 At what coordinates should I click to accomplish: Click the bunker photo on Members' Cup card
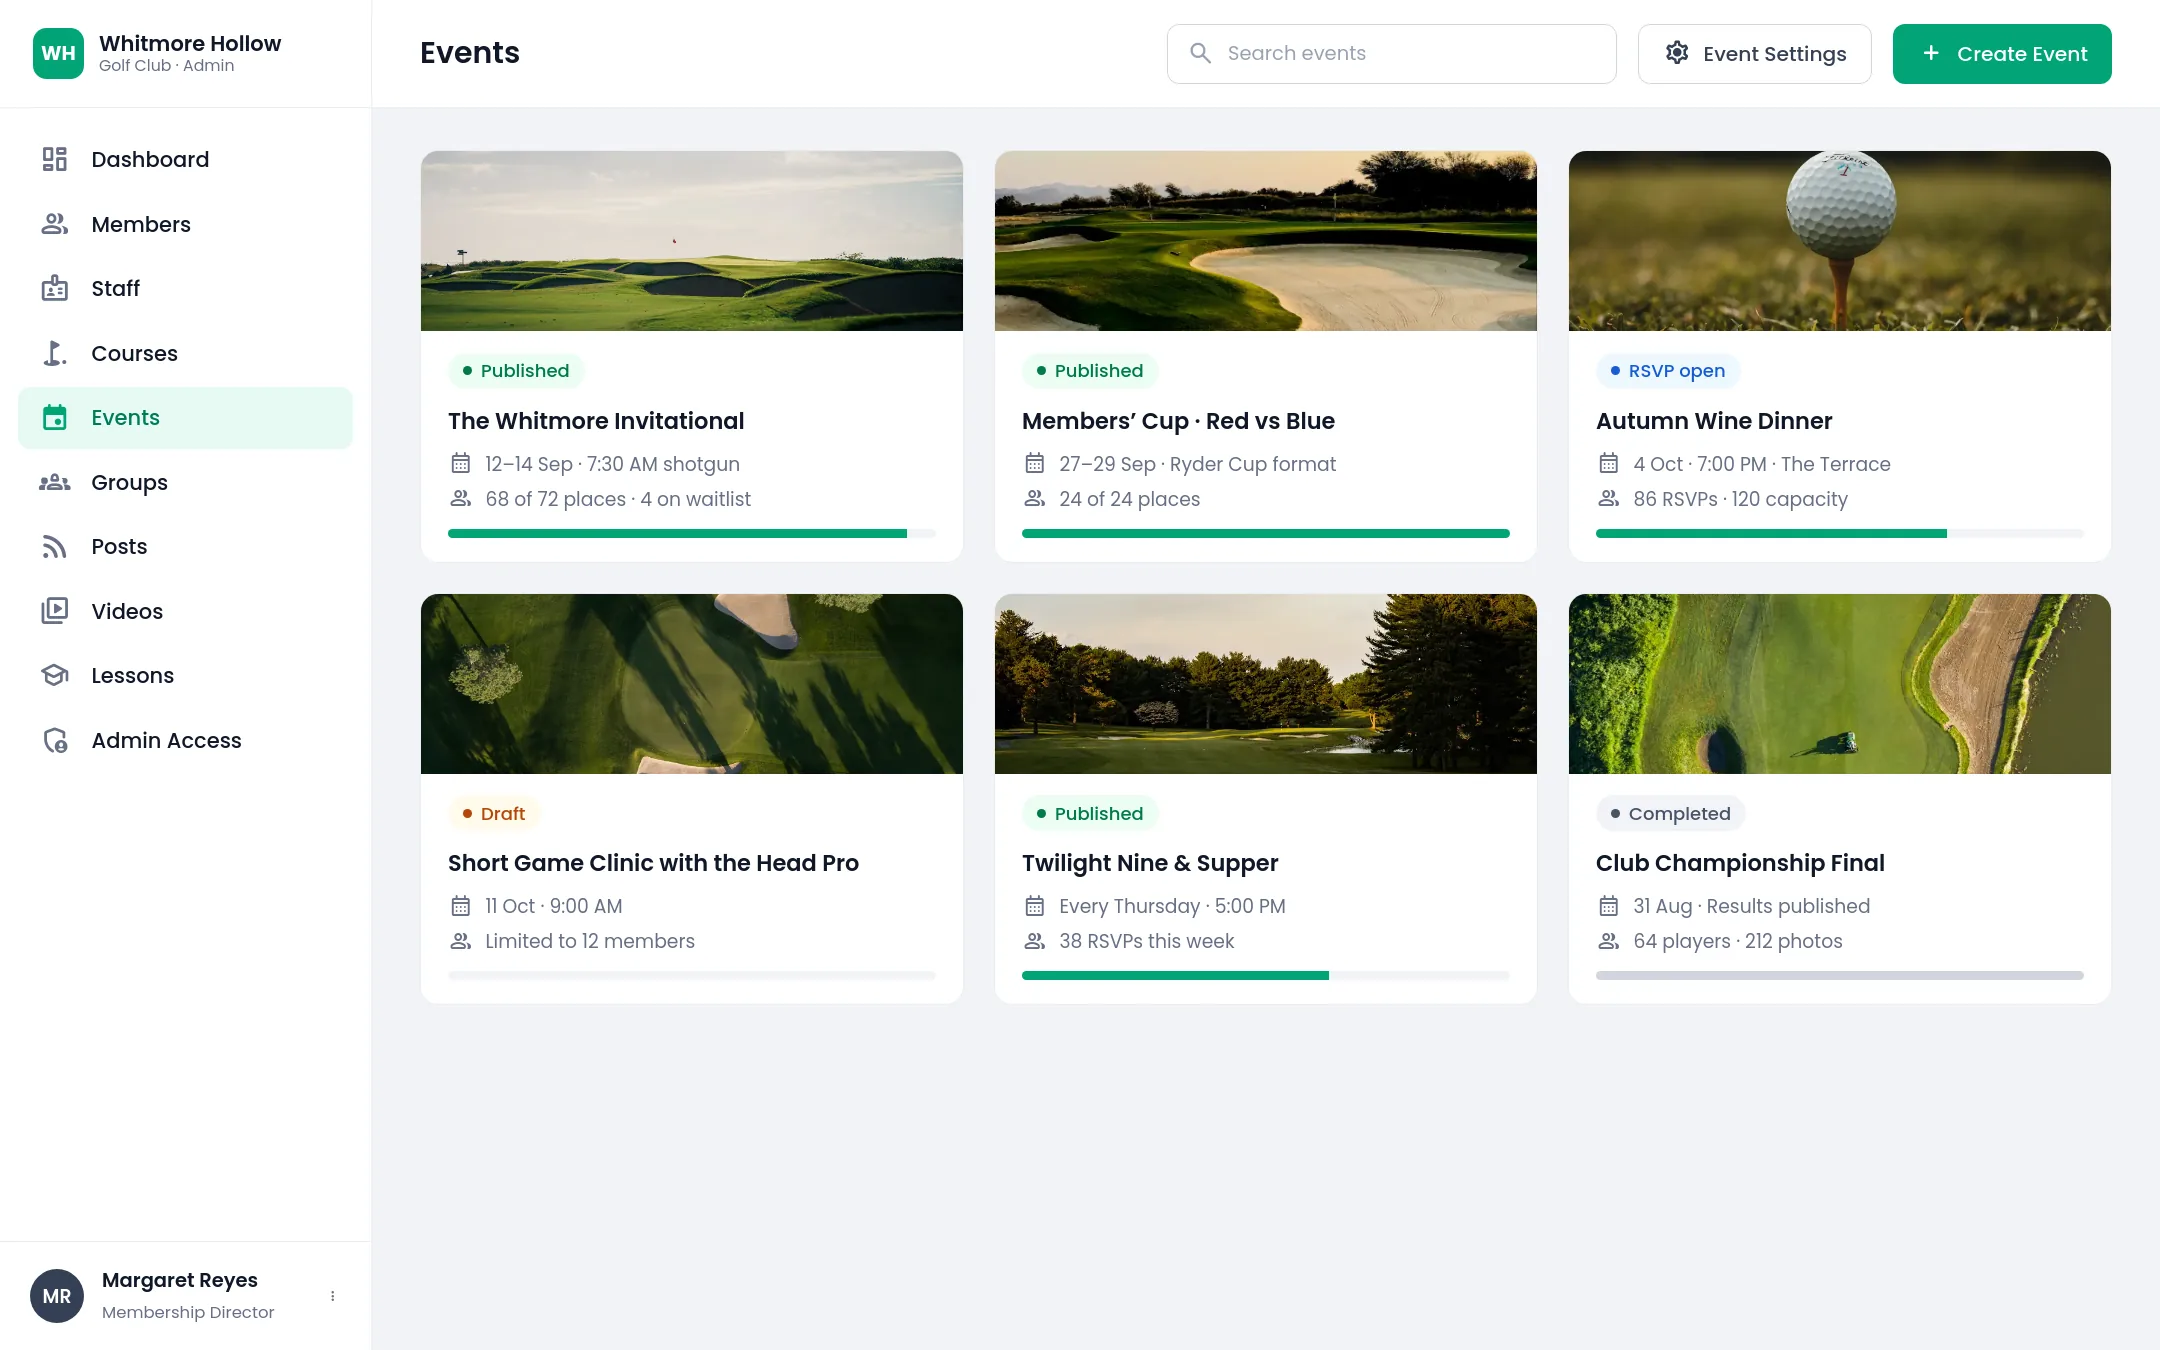[x=1266, y=241]
